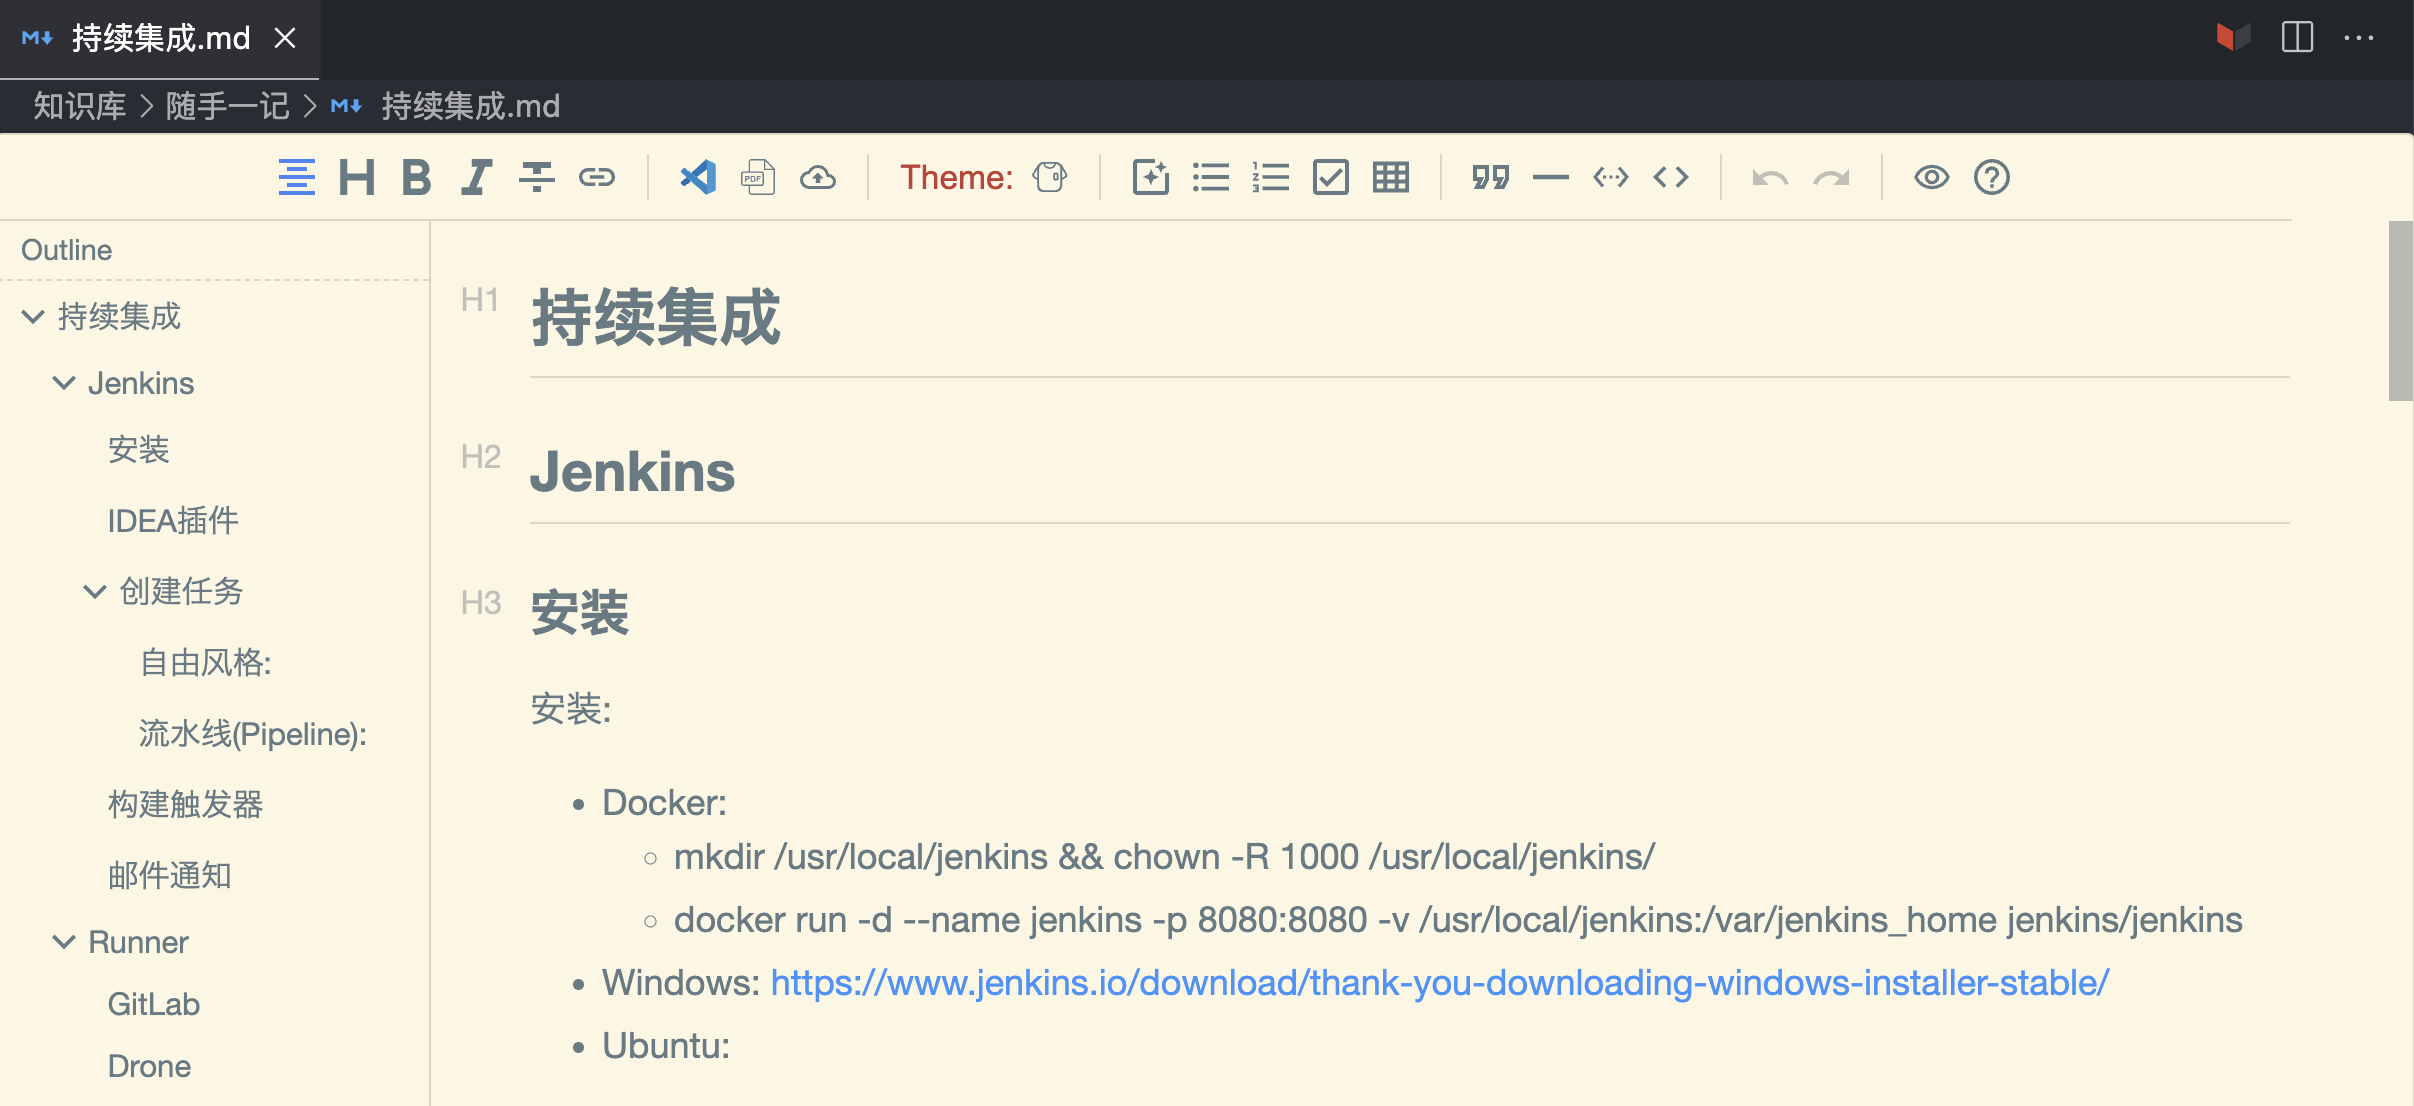Switch to the 持续集成.md tab

point(160,39)
